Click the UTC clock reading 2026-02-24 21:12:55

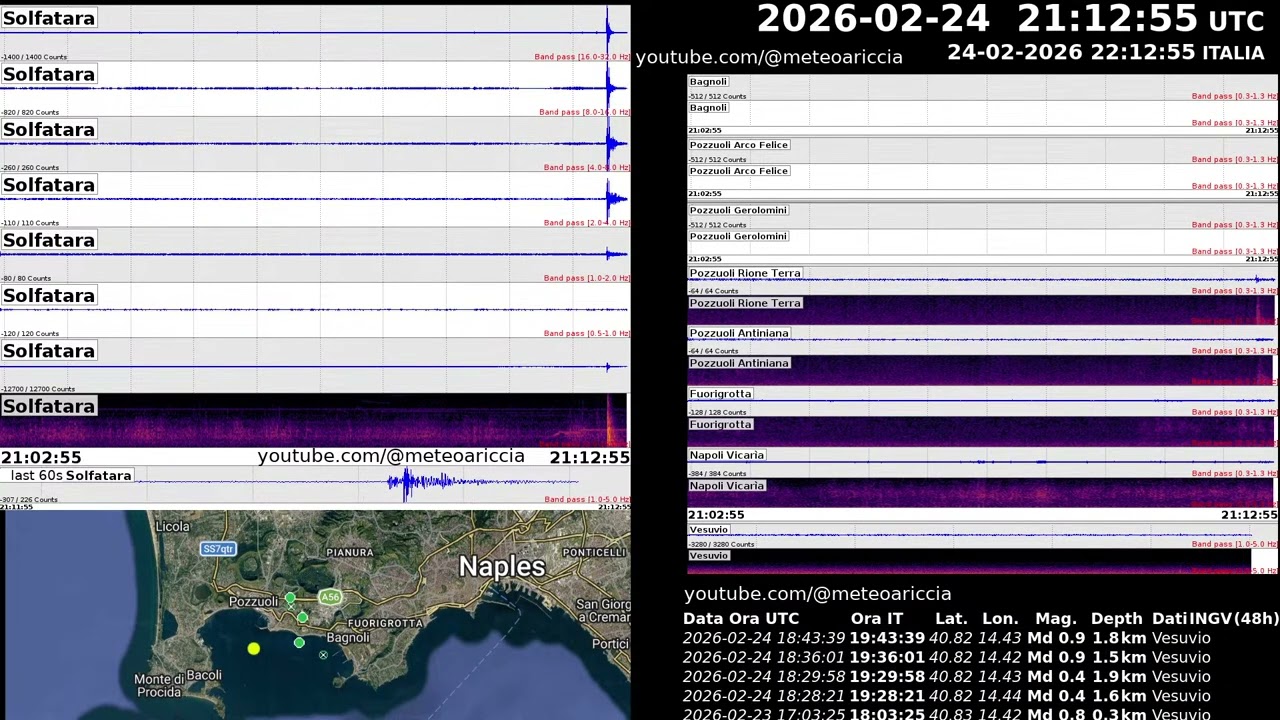[1010, 19]
